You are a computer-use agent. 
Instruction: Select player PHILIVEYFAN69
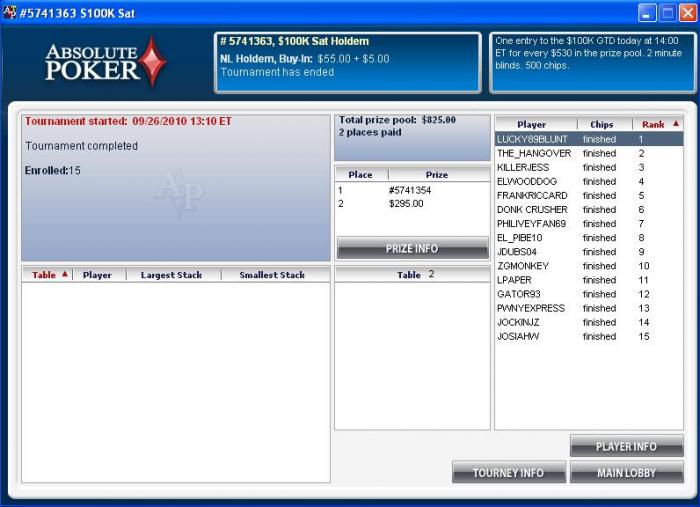tap(589, 224)
